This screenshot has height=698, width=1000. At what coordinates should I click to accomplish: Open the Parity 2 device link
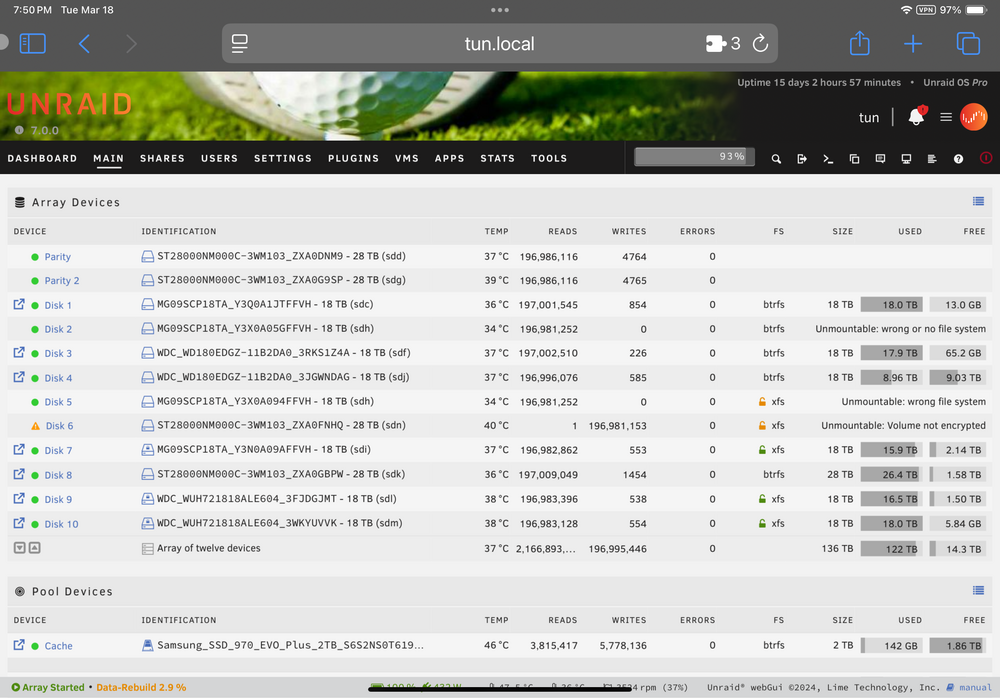point(62,281)
